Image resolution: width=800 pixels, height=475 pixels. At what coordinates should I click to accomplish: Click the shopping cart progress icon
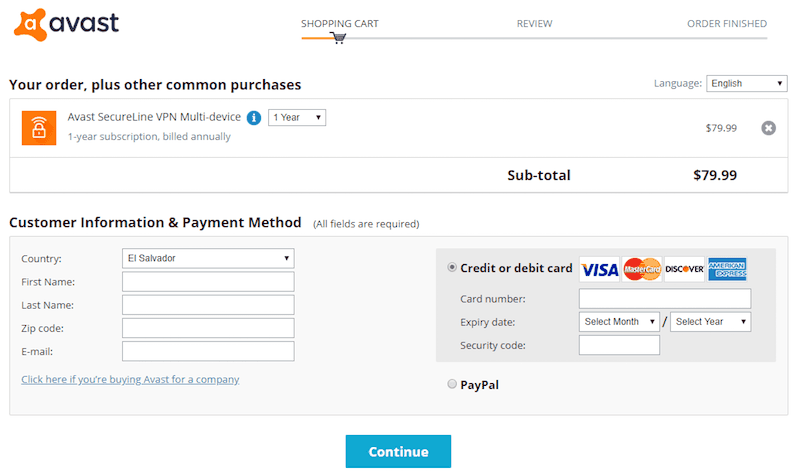338,38
